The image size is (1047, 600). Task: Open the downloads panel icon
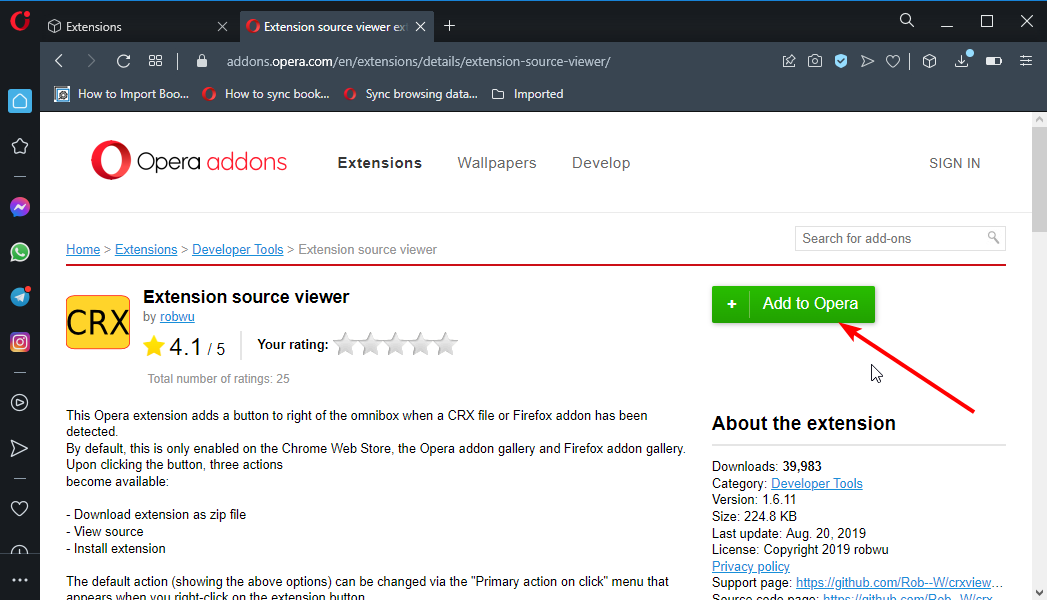coord(961,61)
